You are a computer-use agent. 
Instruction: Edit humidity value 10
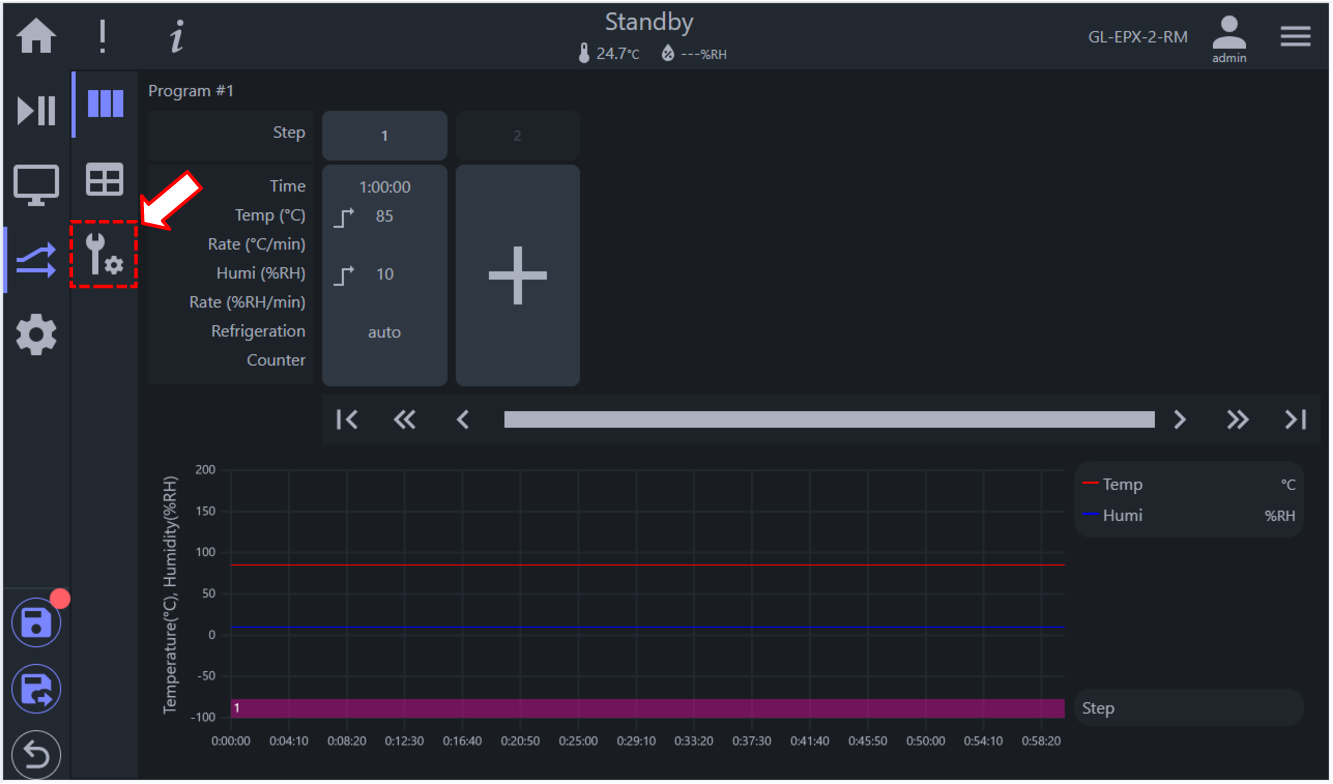click(384, 274)
